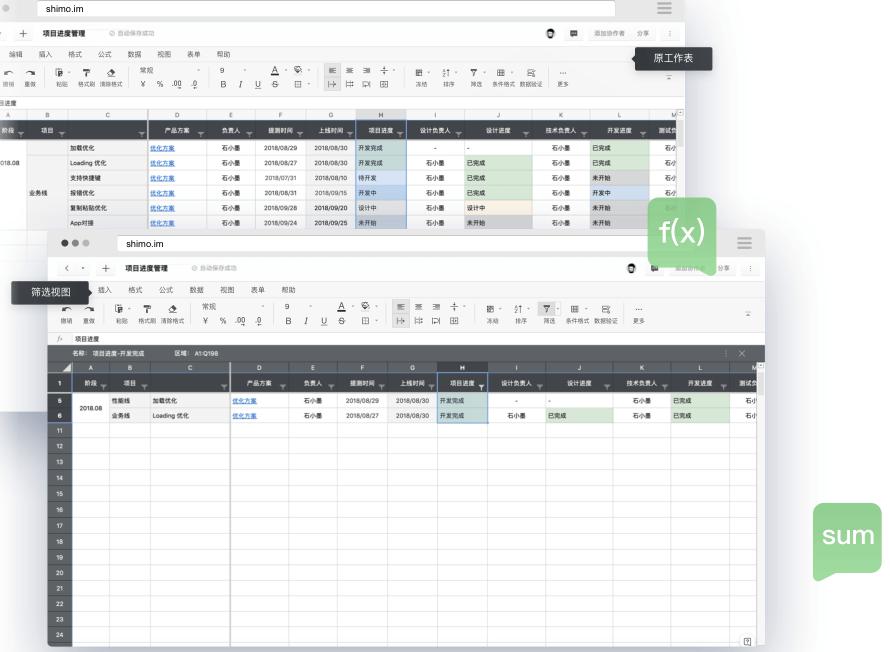Open the 视图 menu in the front window

click(227, 290)
